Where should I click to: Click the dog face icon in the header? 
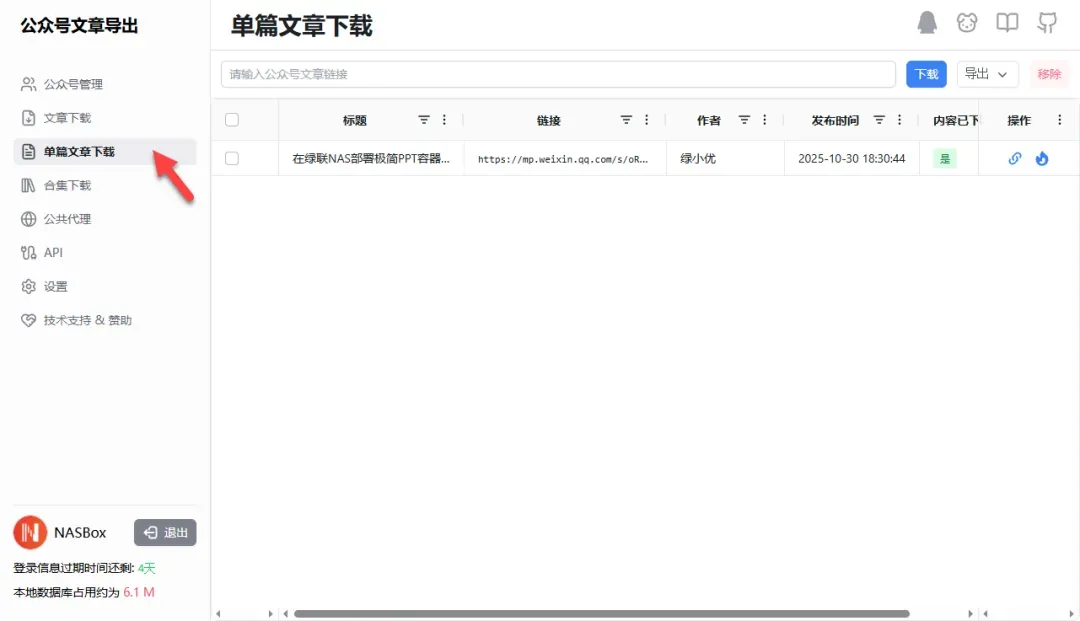click(967, 22)
